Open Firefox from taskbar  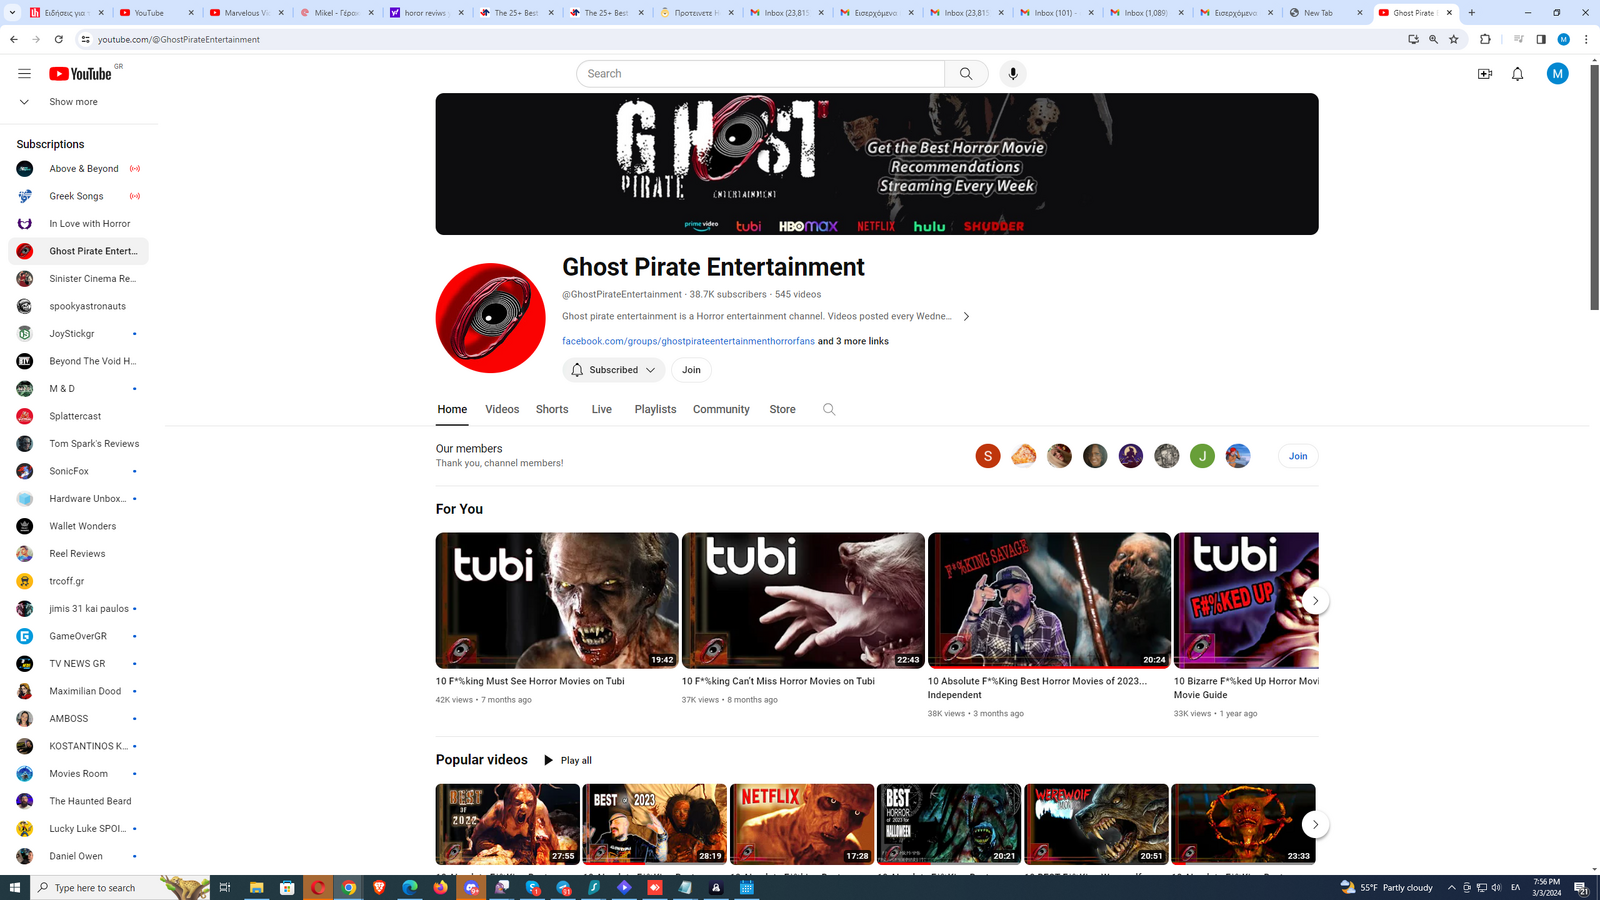441,887
